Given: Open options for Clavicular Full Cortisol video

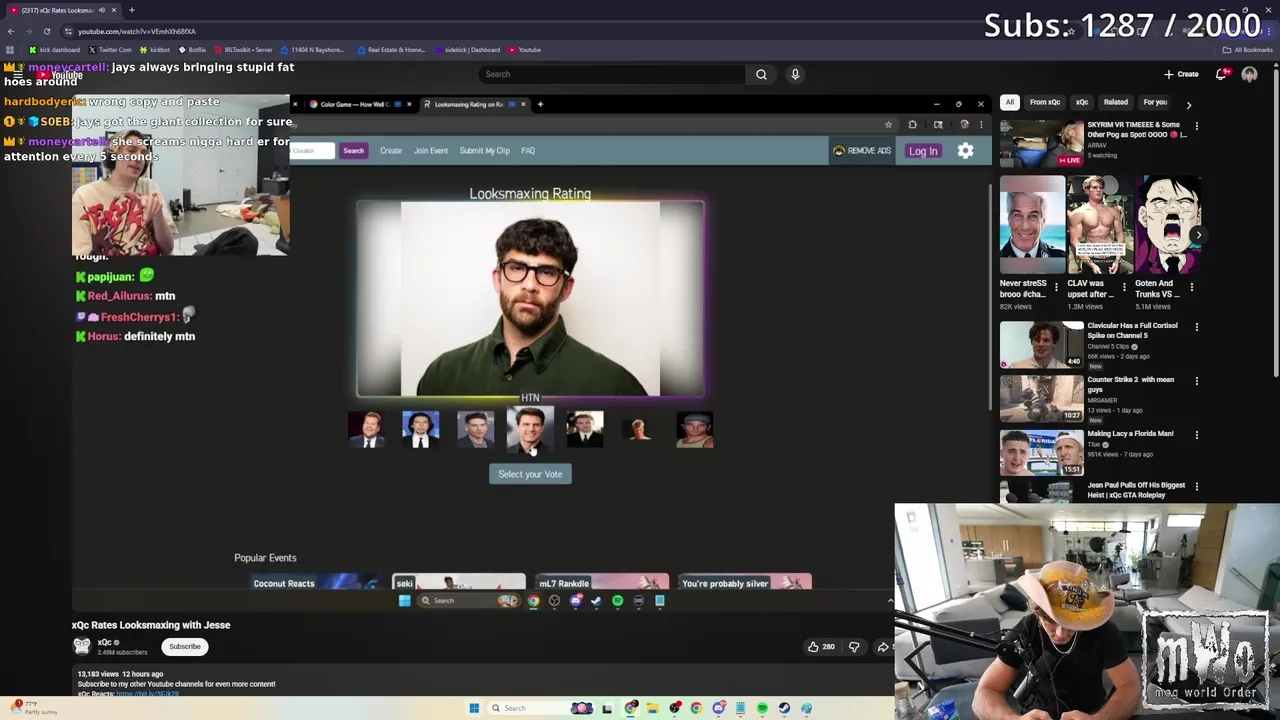Looking at the screenshot, I should pyautogui.click(x=1196, y=327).
